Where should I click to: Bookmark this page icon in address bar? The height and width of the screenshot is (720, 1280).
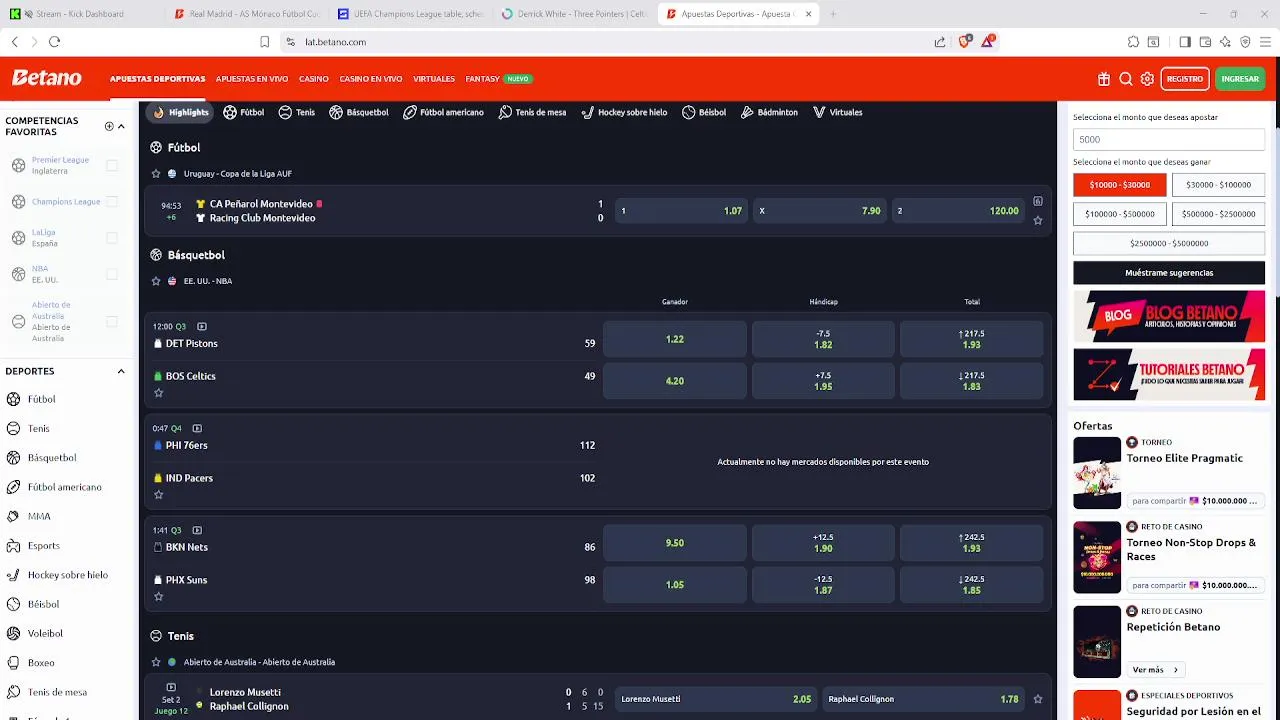pos(264,42)
